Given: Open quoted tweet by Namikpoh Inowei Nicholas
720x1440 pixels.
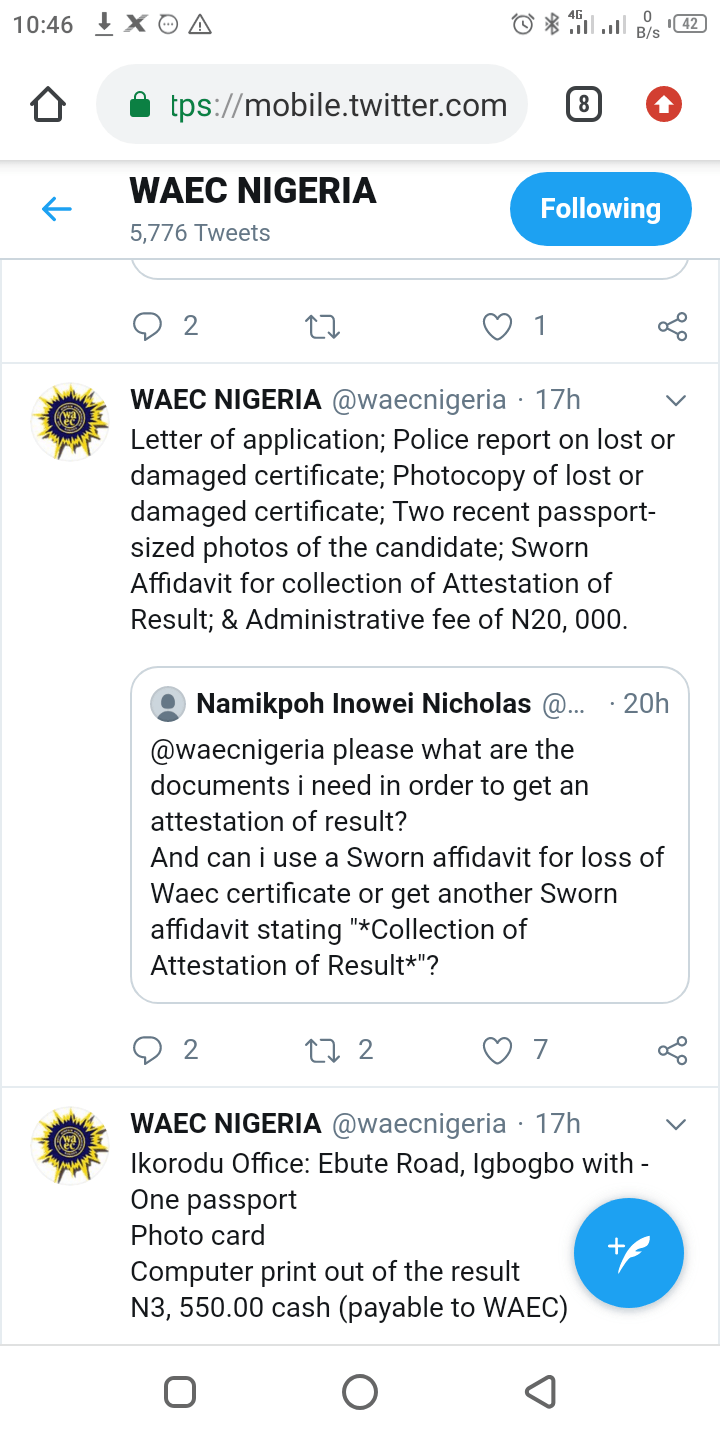Looking at the screenshot, I should (410, 835).
